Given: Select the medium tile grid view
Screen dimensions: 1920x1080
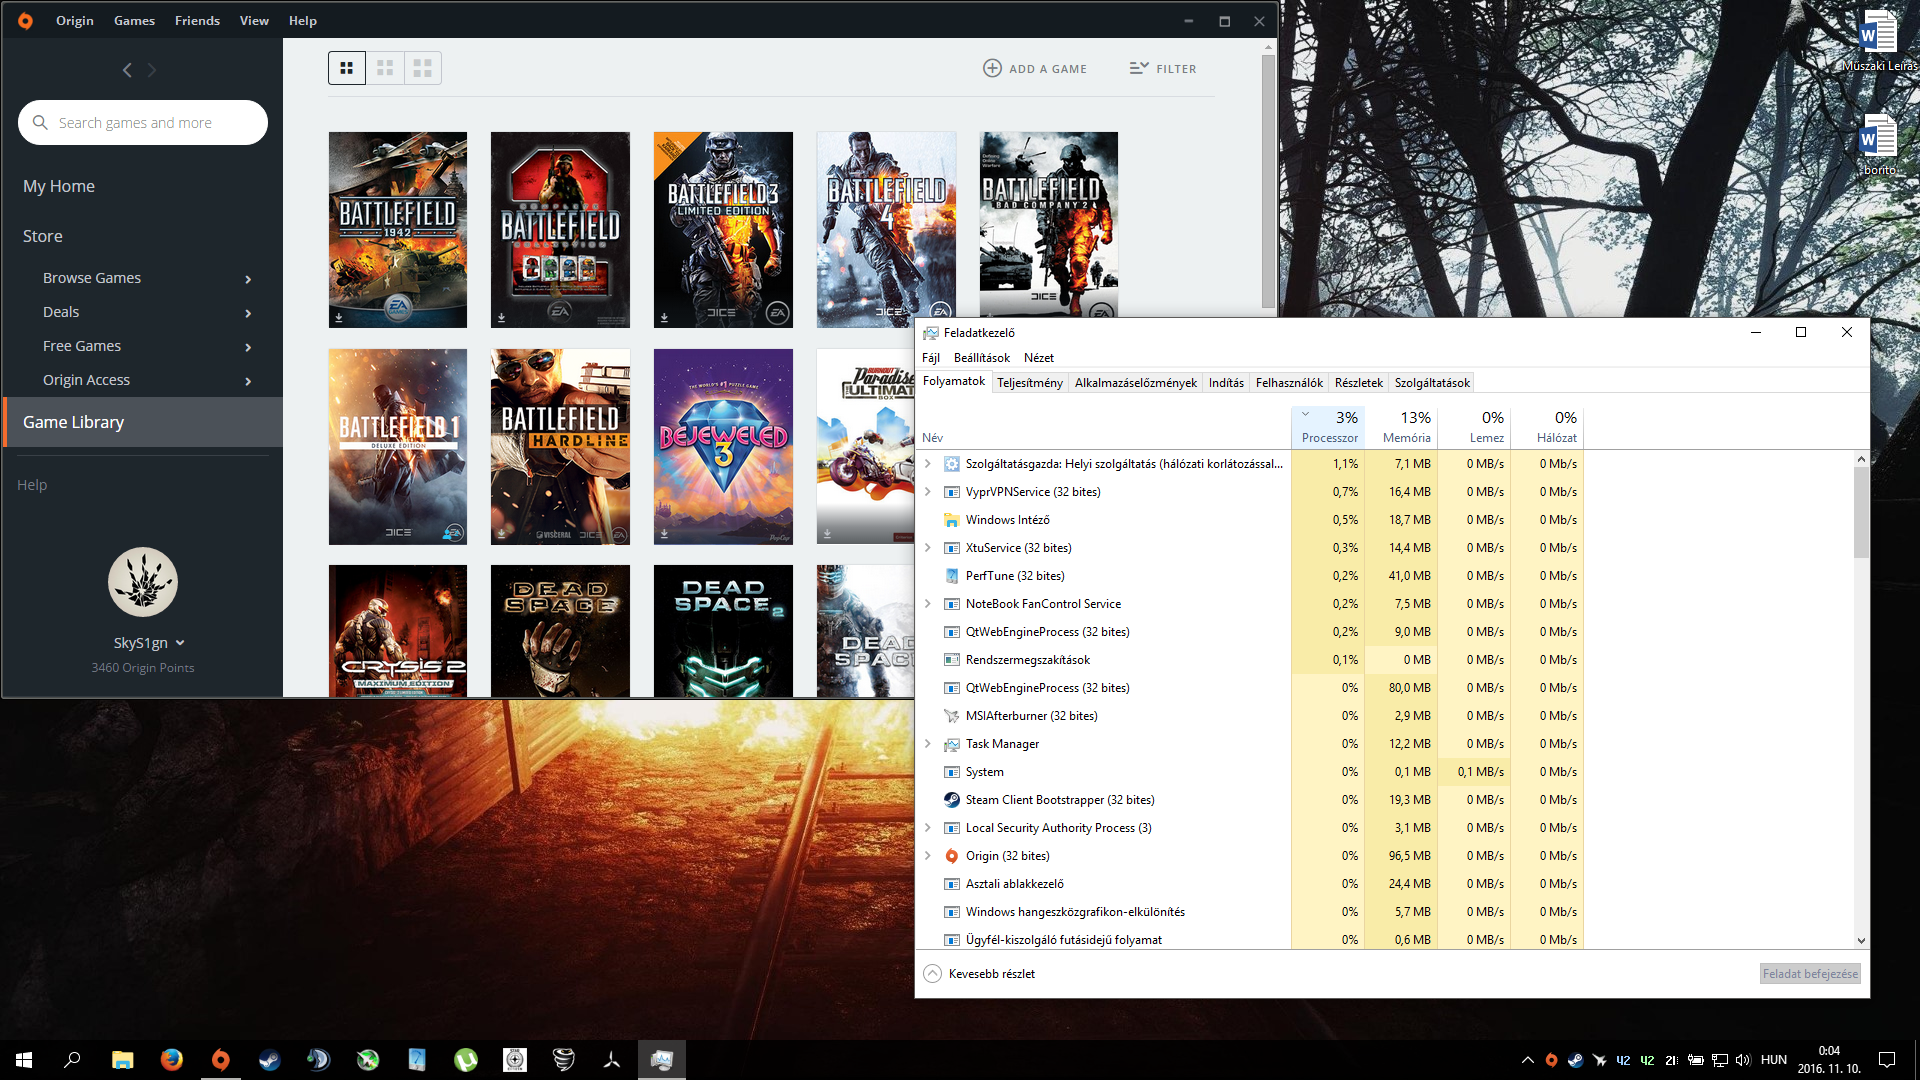Looking at the screenshot, I should tap(385, 68).
